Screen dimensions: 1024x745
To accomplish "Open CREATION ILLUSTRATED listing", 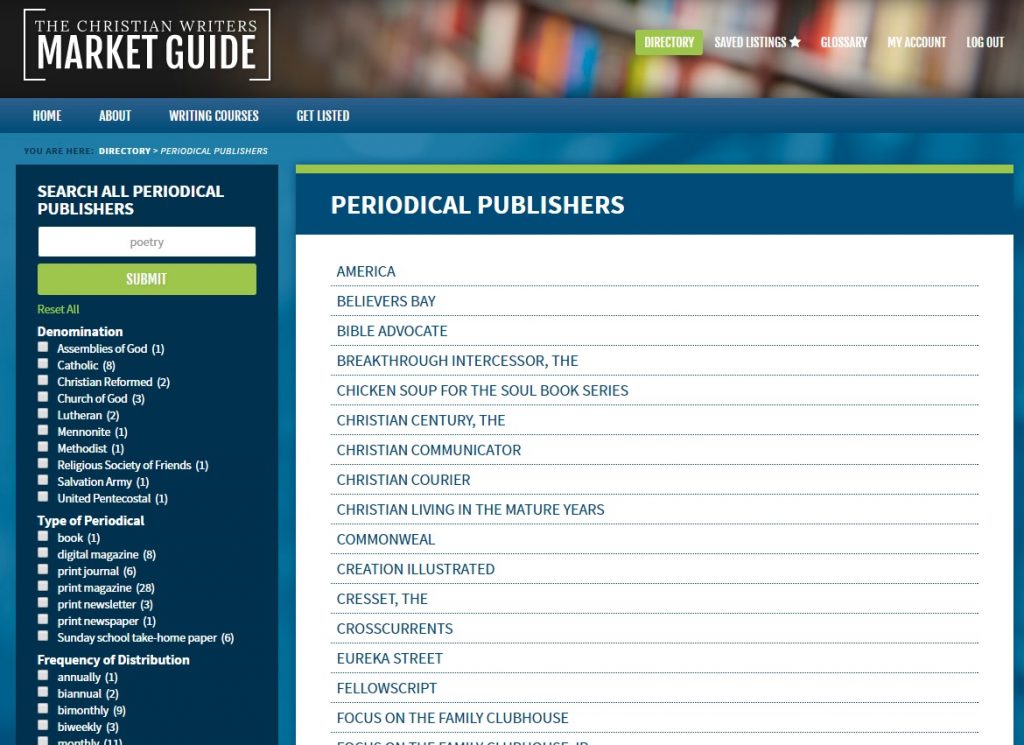I will tap(415, 569).
